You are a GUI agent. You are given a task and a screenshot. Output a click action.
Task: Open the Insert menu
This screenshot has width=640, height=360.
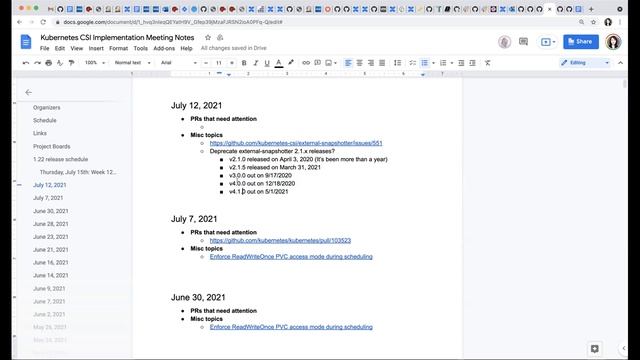click(96, 48)
